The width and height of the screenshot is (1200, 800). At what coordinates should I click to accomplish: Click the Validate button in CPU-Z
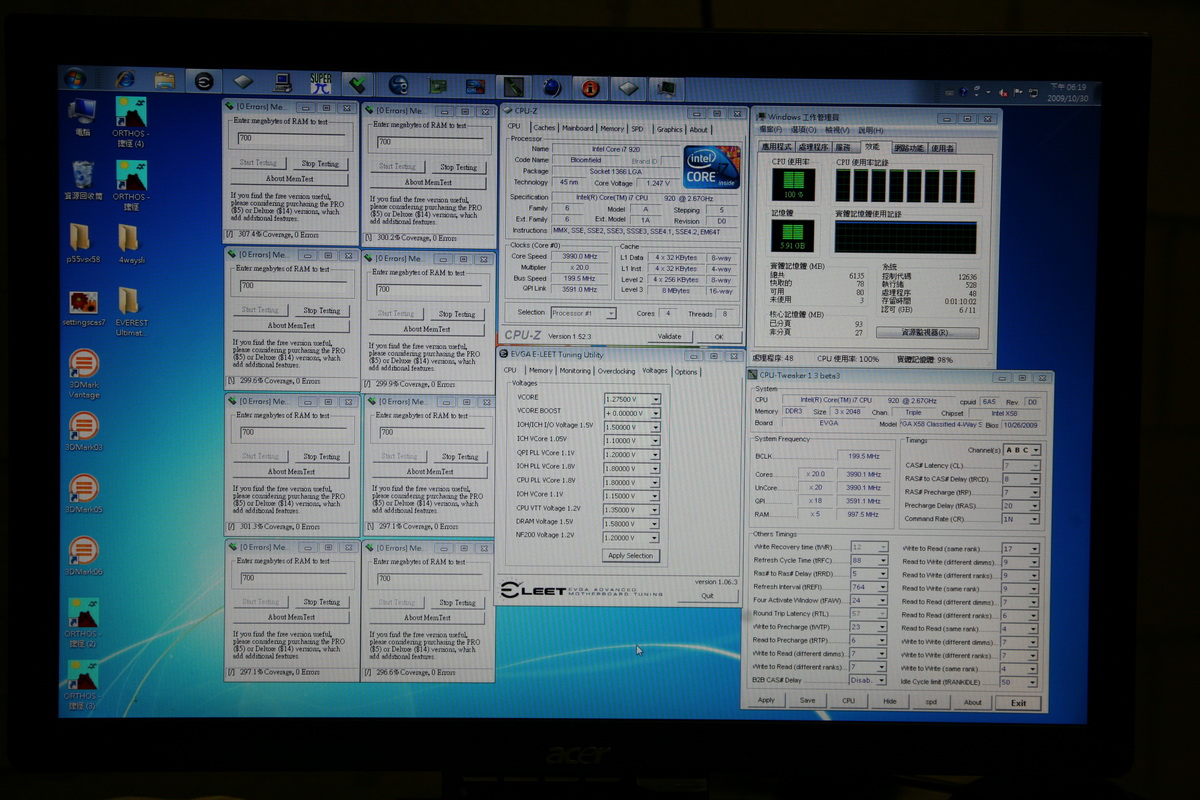tap(670, 337)
